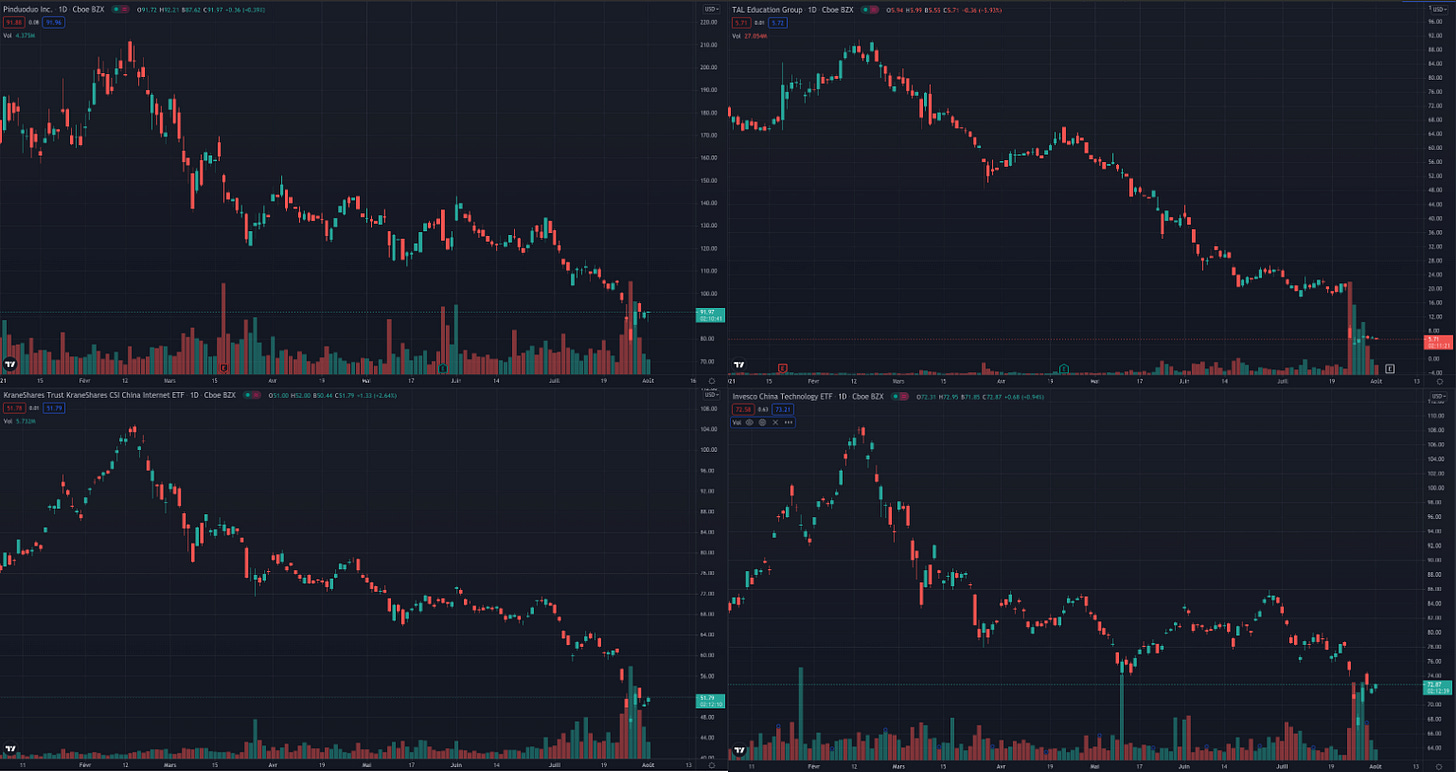Image resolution: width=1456 pixels, height=772 pixels.
Task: Click red sell price 72.58 button
Action: (x=743, y=409)
